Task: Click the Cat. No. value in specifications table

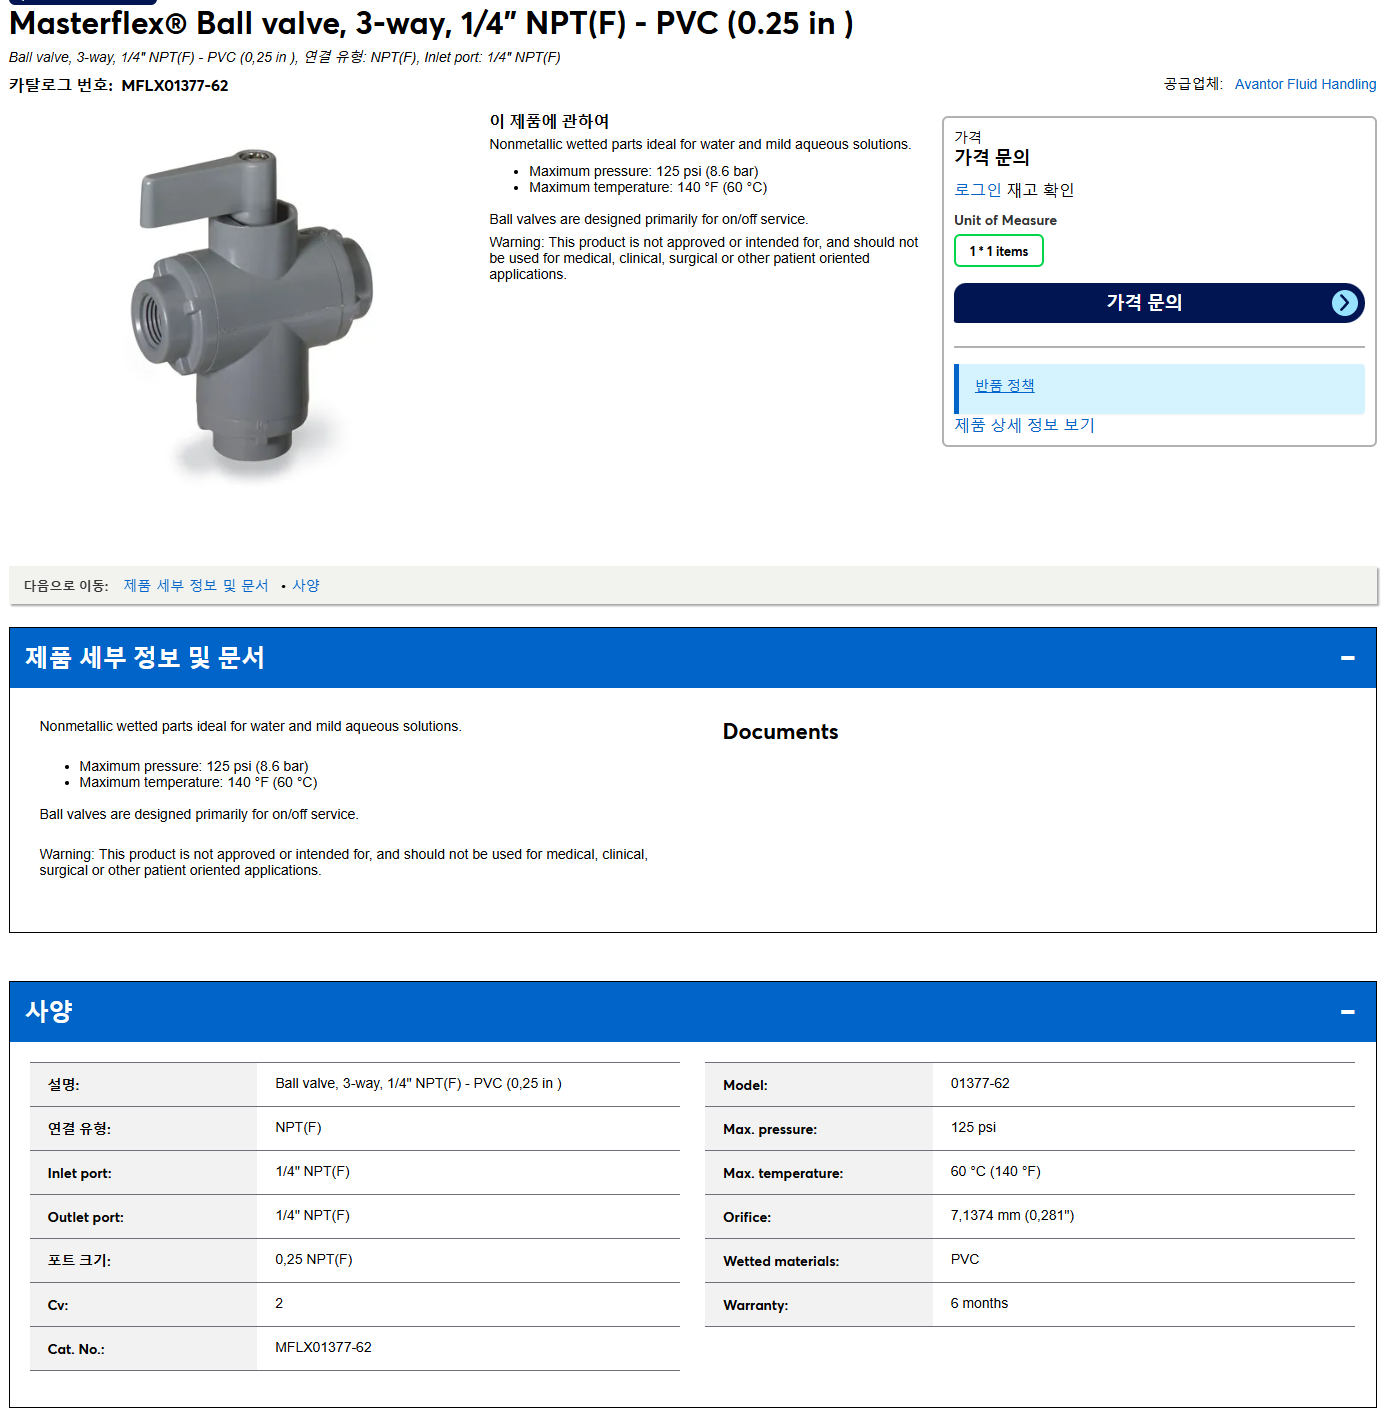Action: click(x=323, y=1347)
